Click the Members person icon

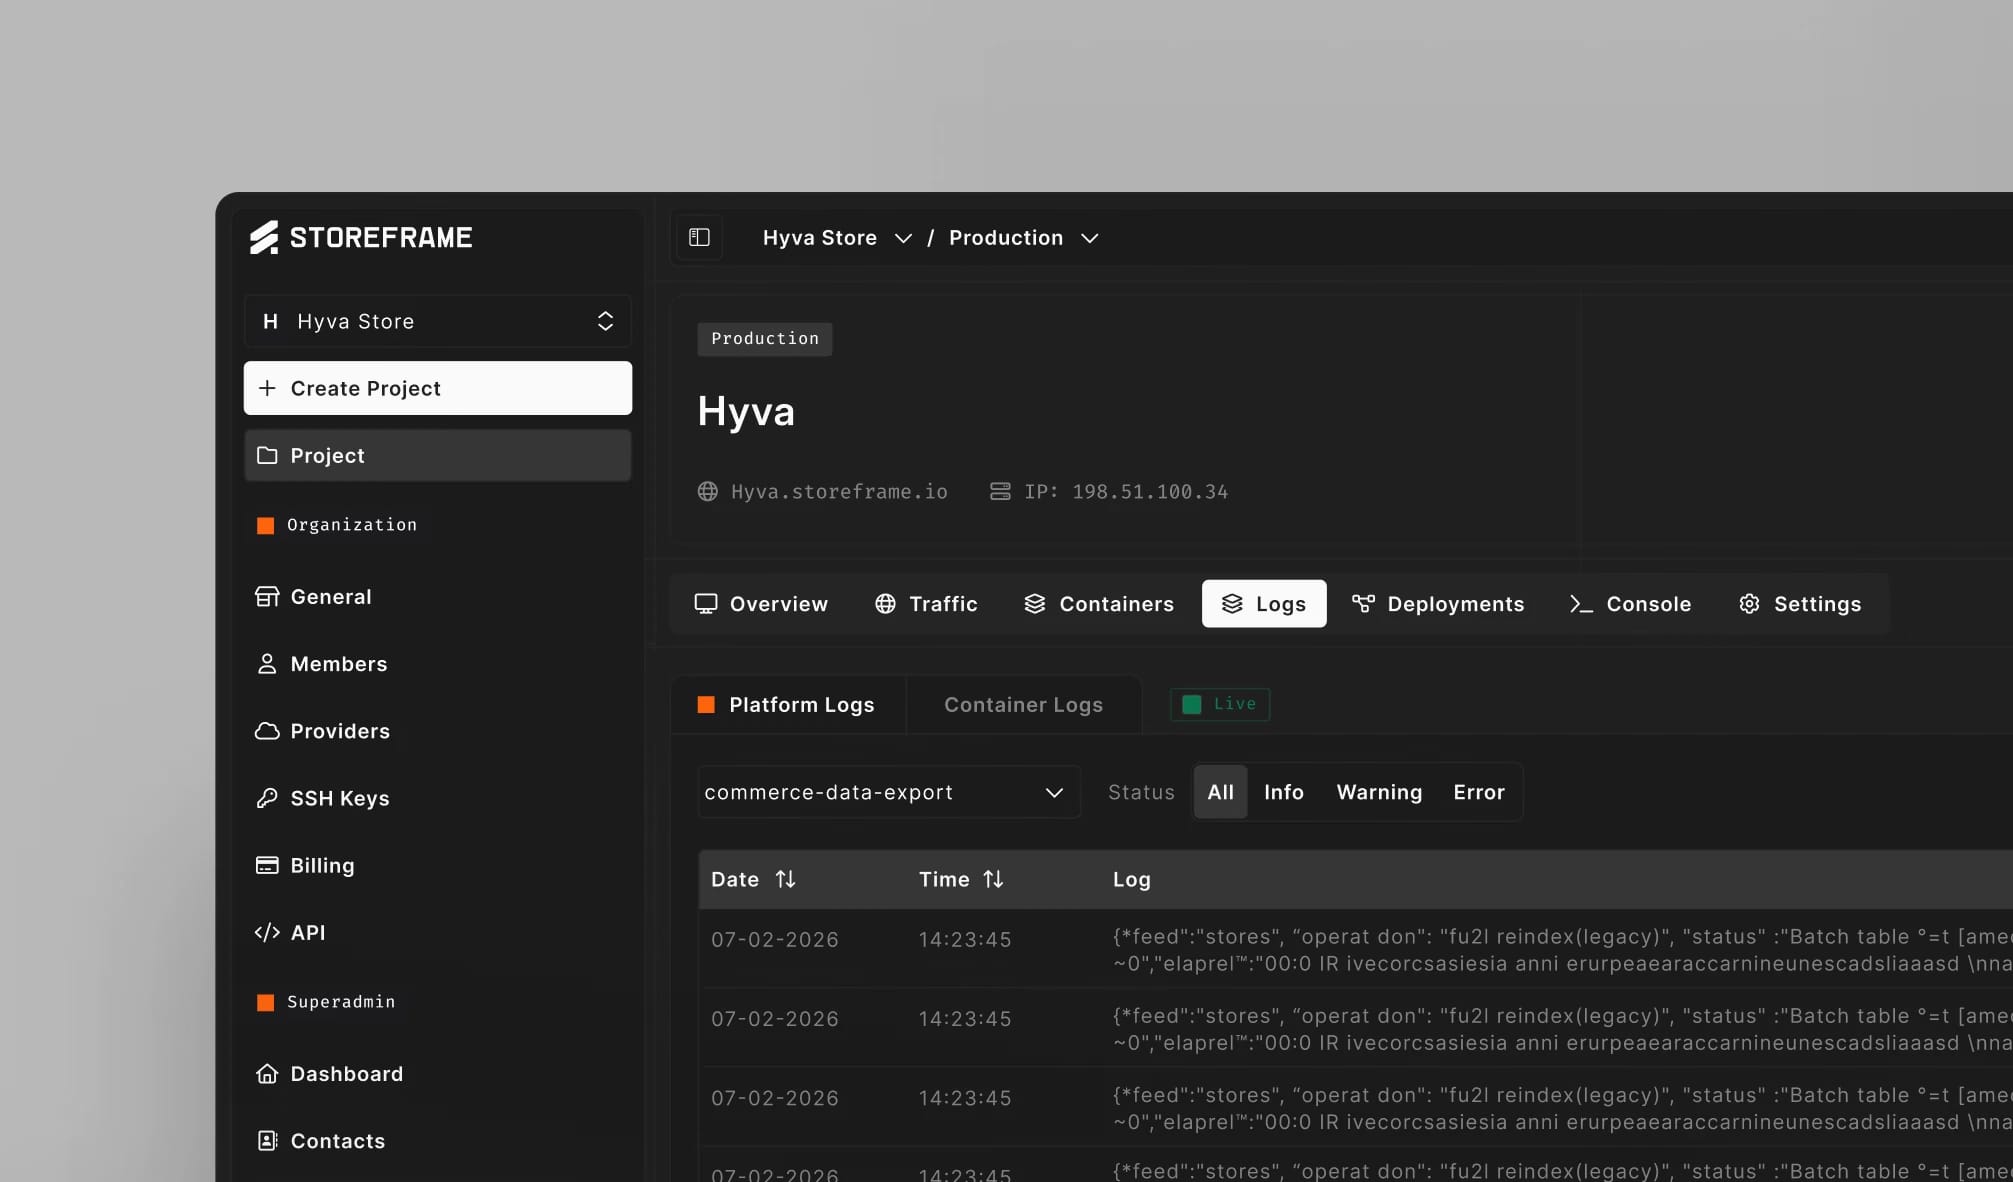267,664
